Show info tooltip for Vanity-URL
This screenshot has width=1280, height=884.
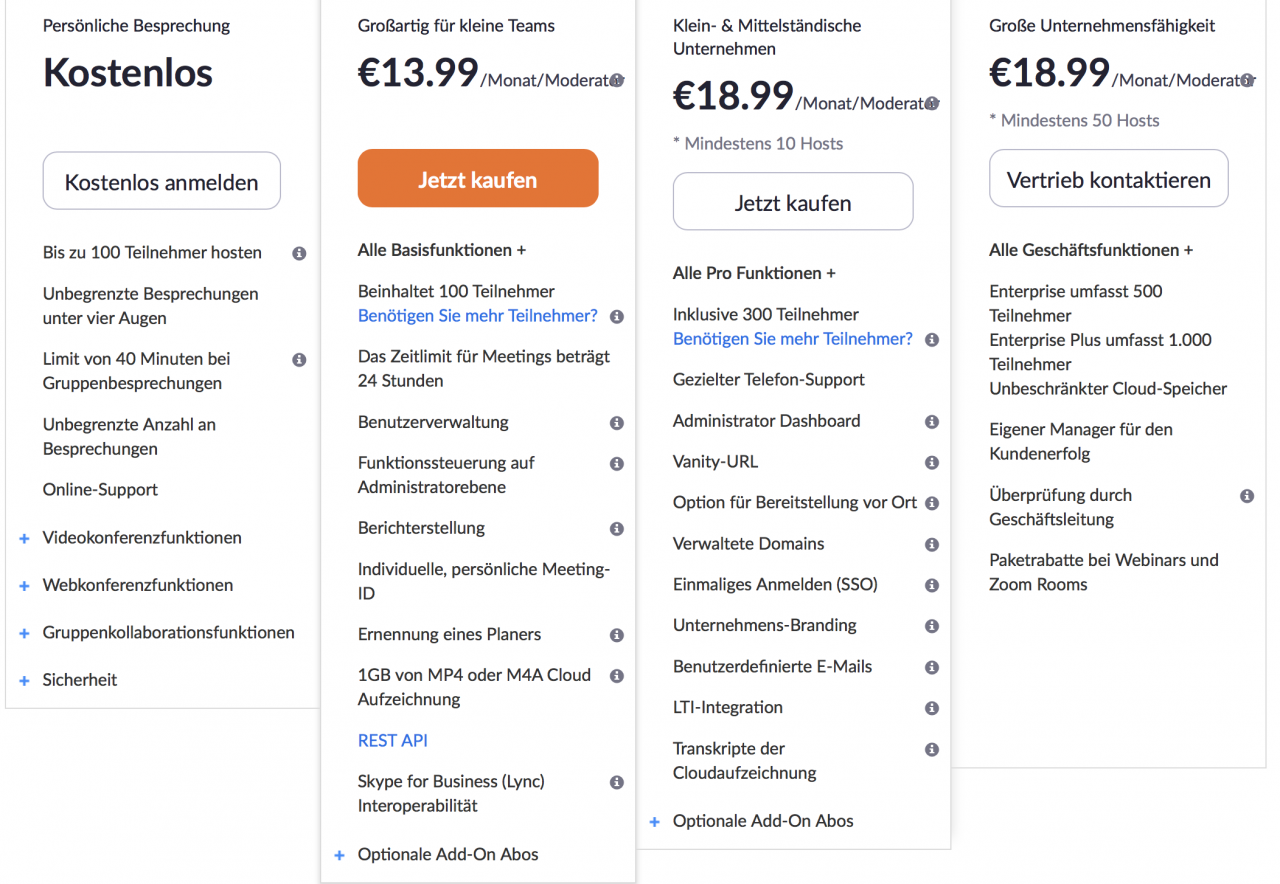tap(932, 463)
